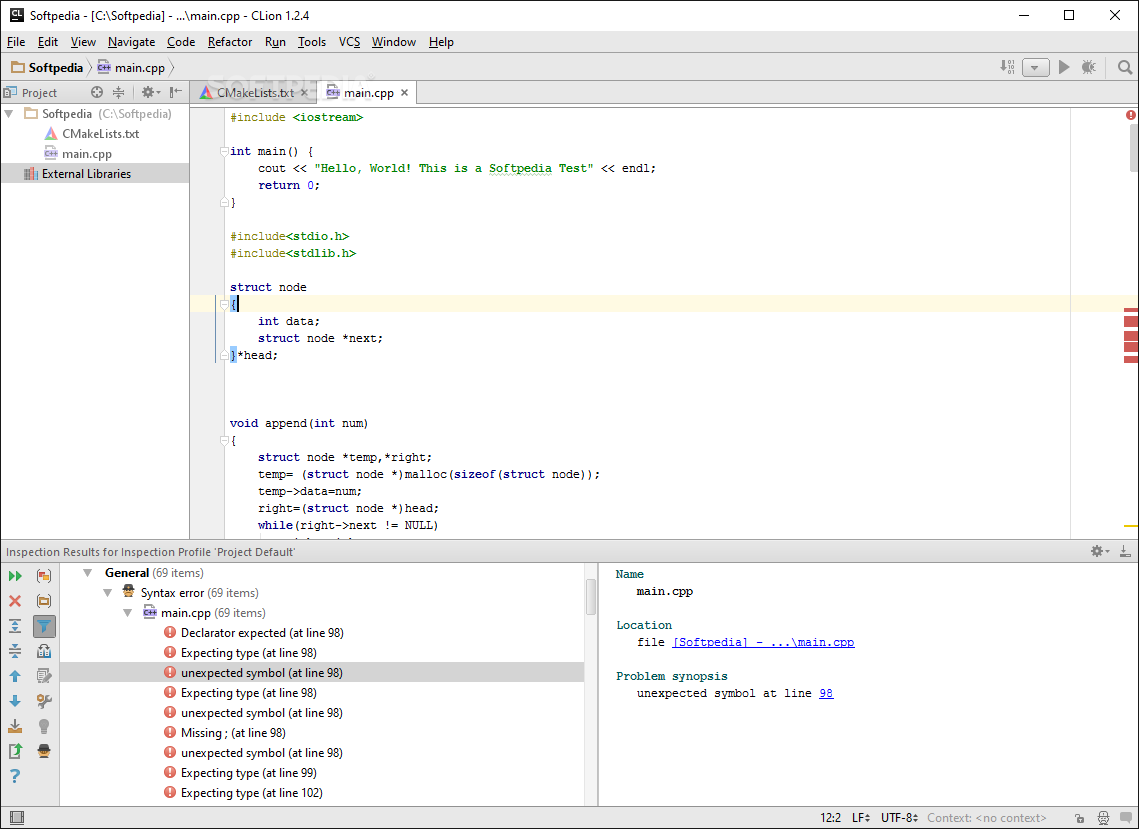The image size is (1139, 829).
Task: Toggle the lock read-only icon in status bar
Action: coord(1079,818)
